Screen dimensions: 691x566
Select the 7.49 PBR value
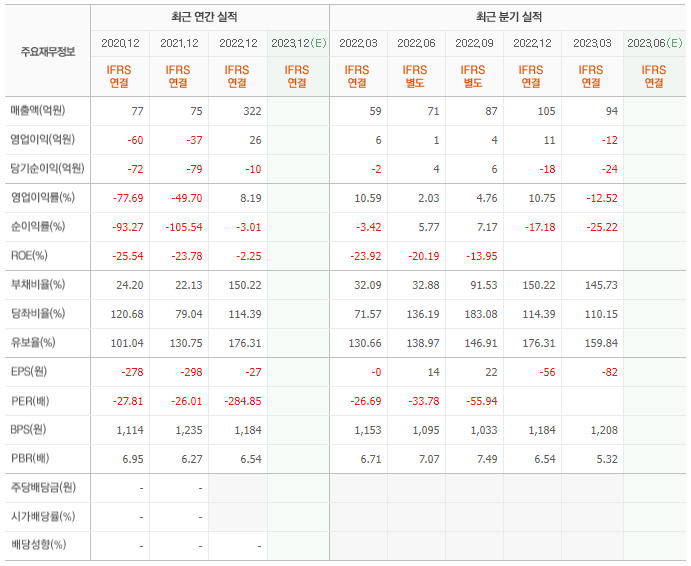click(487, 460)
